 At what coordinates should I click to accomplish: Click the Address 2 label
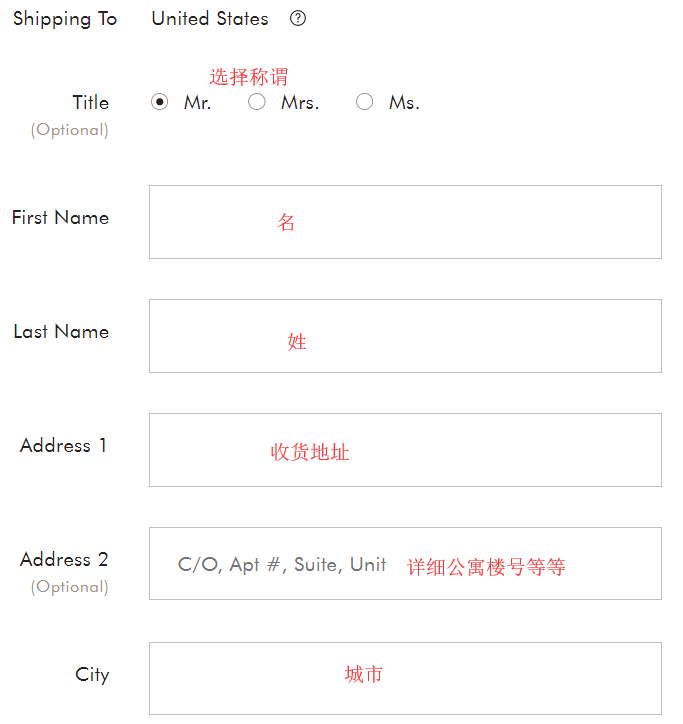coord(64,560)
